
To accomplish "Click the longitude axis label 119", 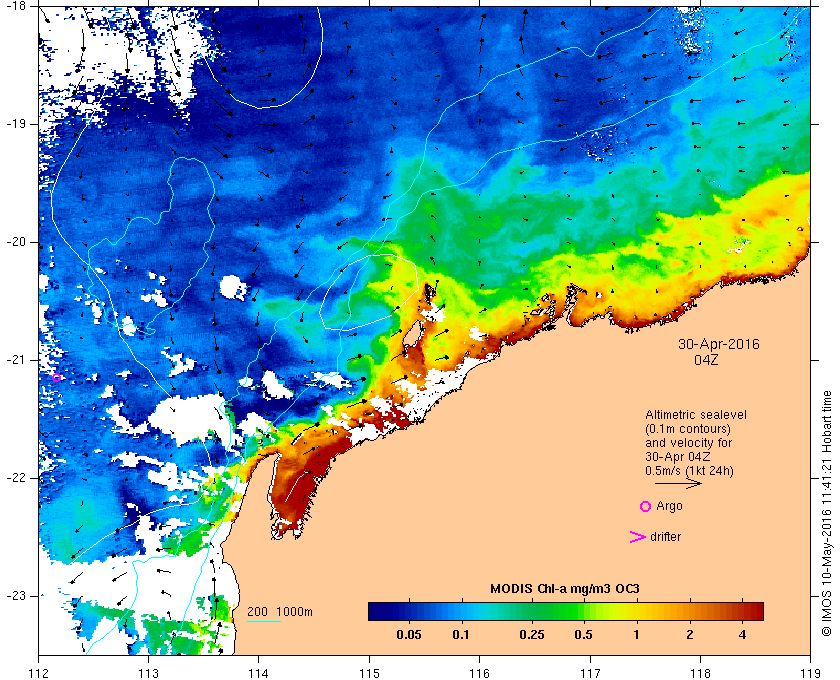I will (x=810, y=673).
